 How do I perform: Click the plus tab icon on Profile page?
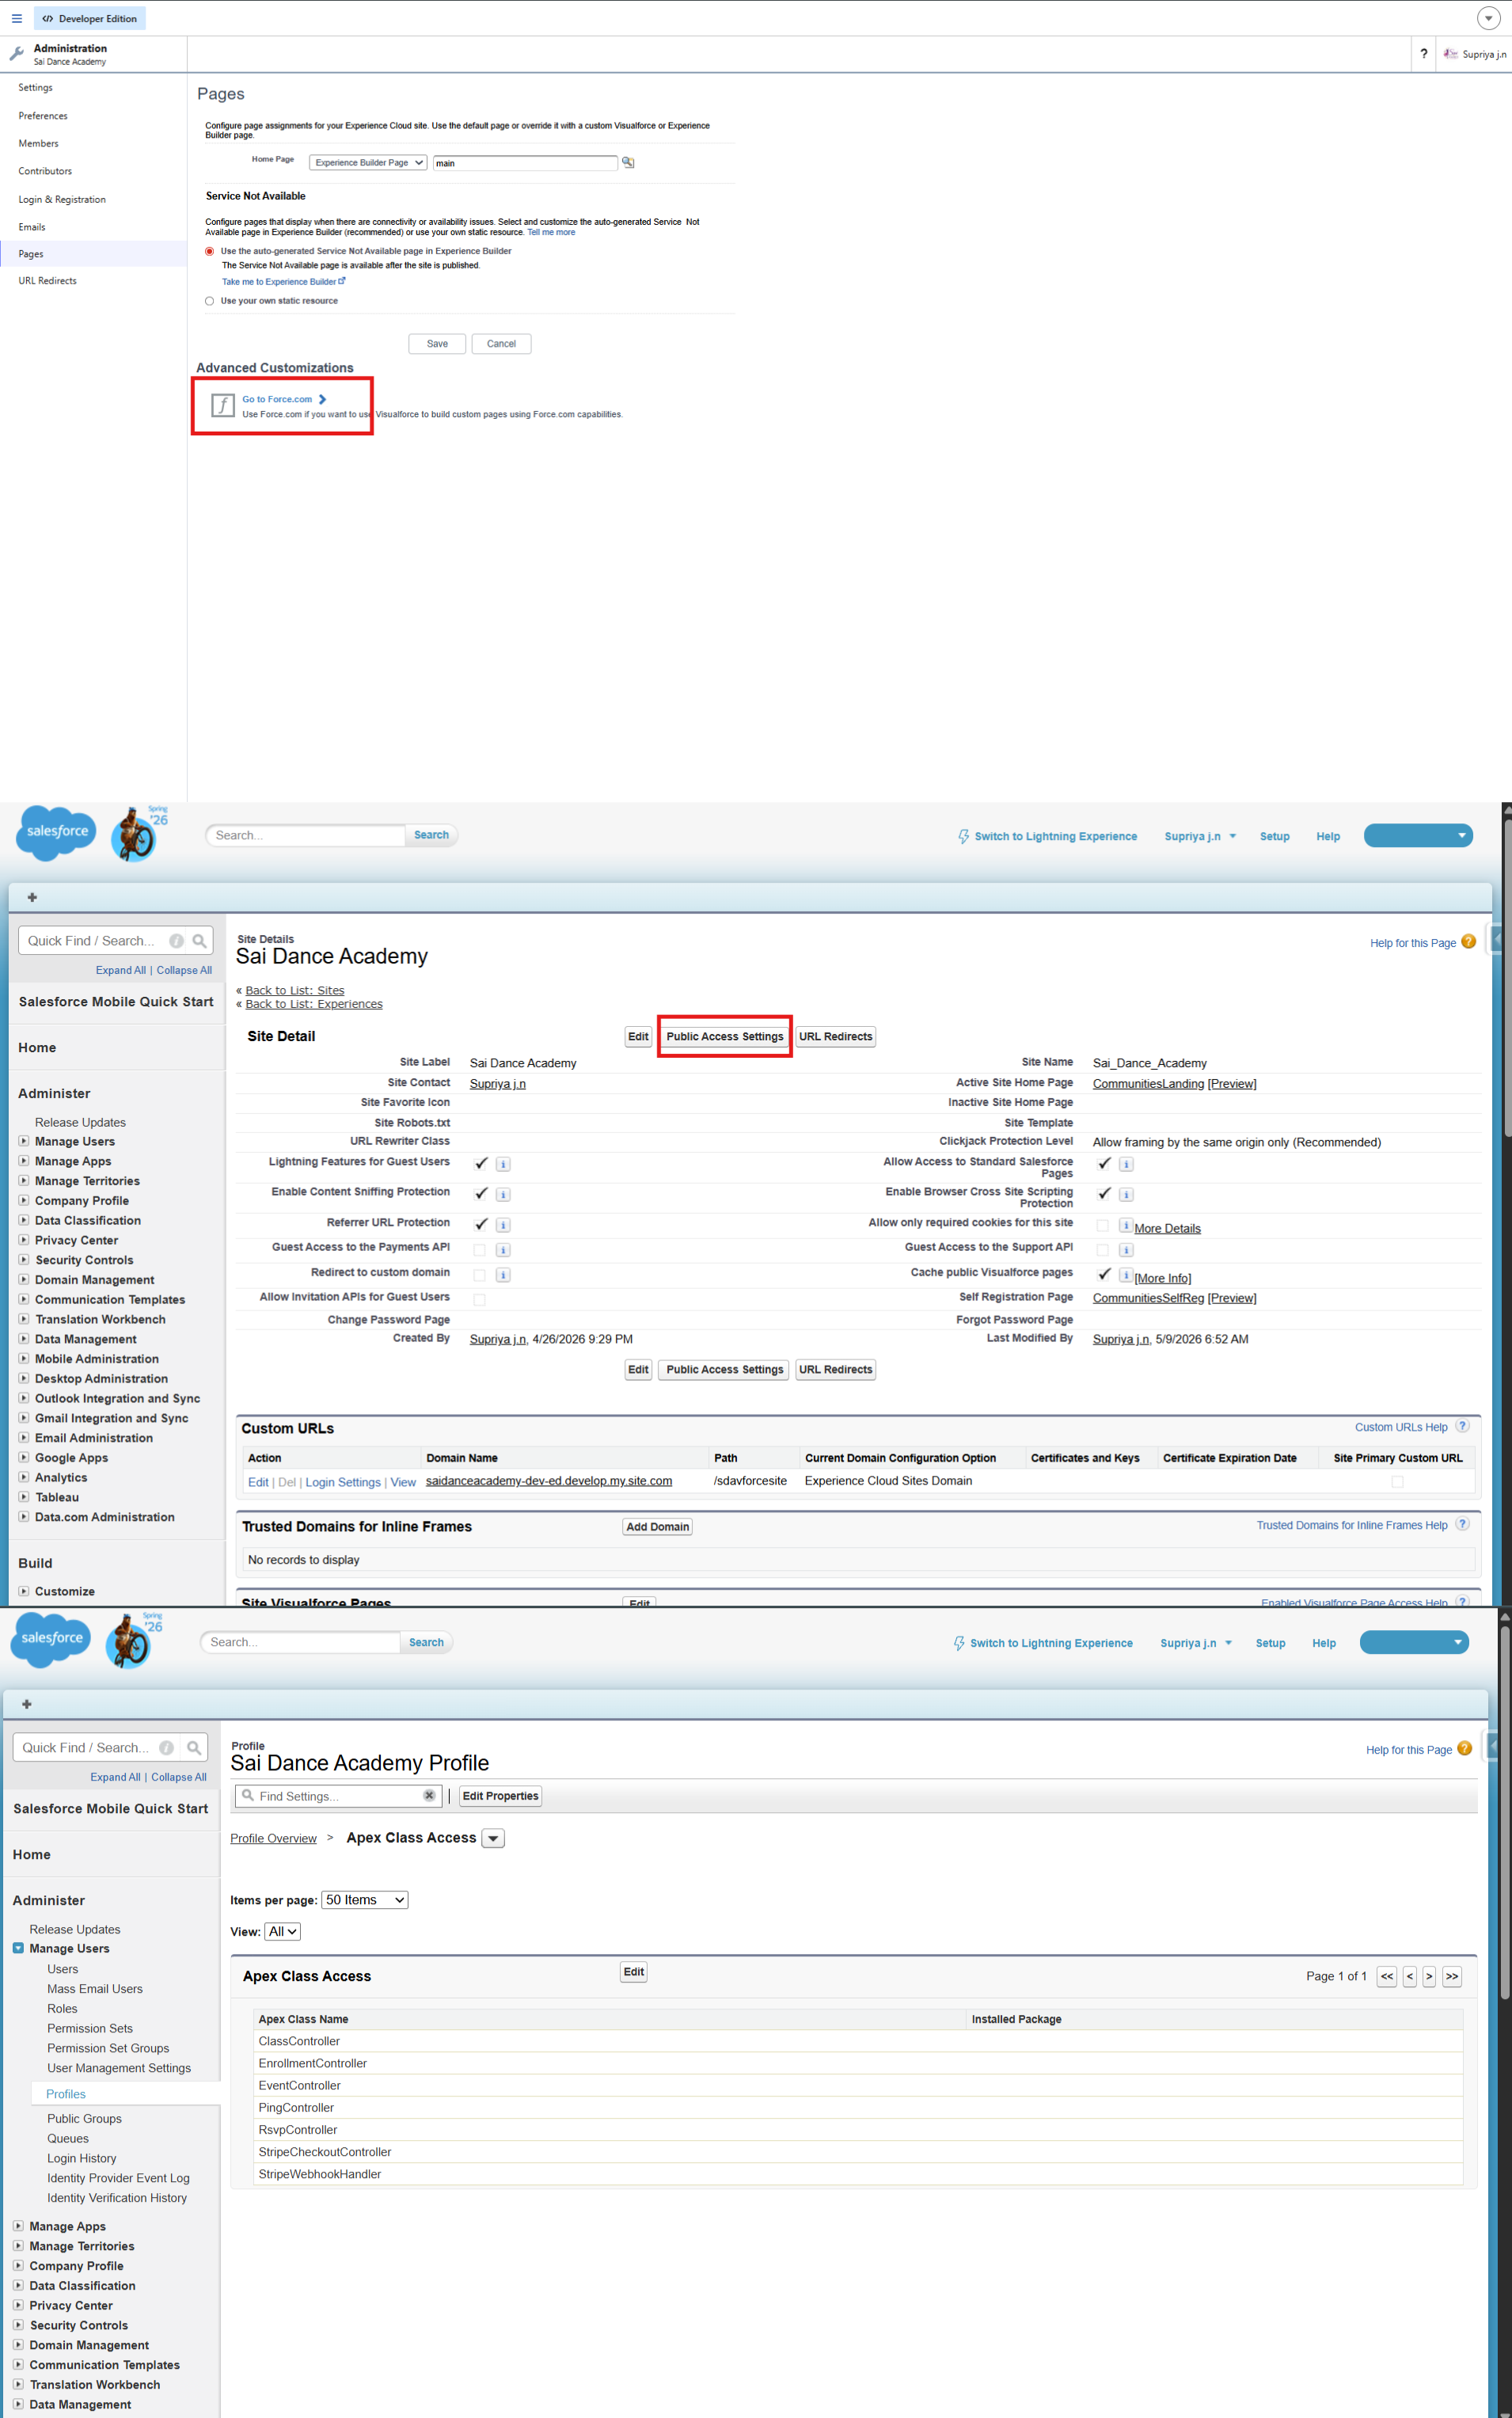coord(27,1703)
